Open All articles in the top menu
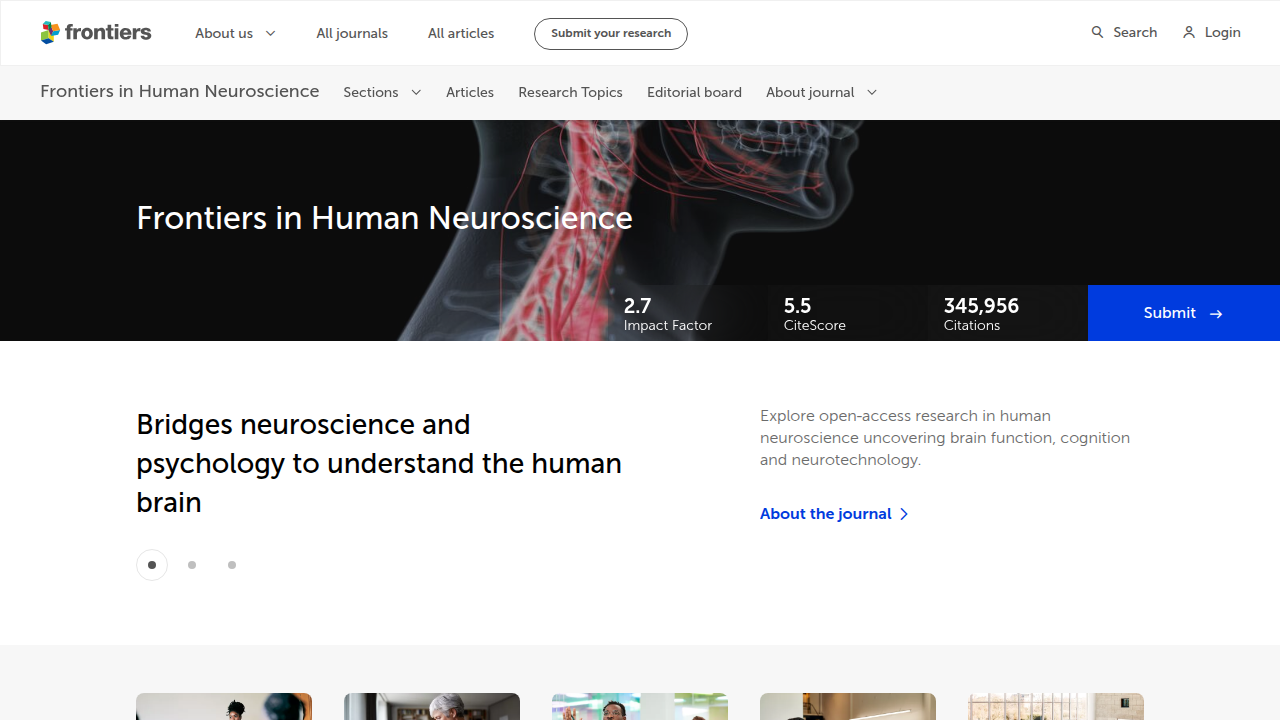The height and width of the screenshot is (720, 1280). (x=461, y=33)
